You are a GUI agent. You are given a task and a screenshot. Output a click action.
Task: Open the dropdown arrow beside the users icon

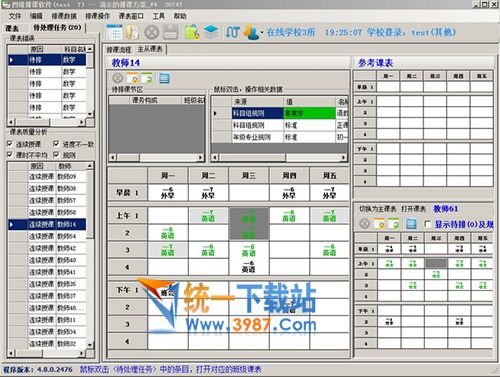[262, 33]
